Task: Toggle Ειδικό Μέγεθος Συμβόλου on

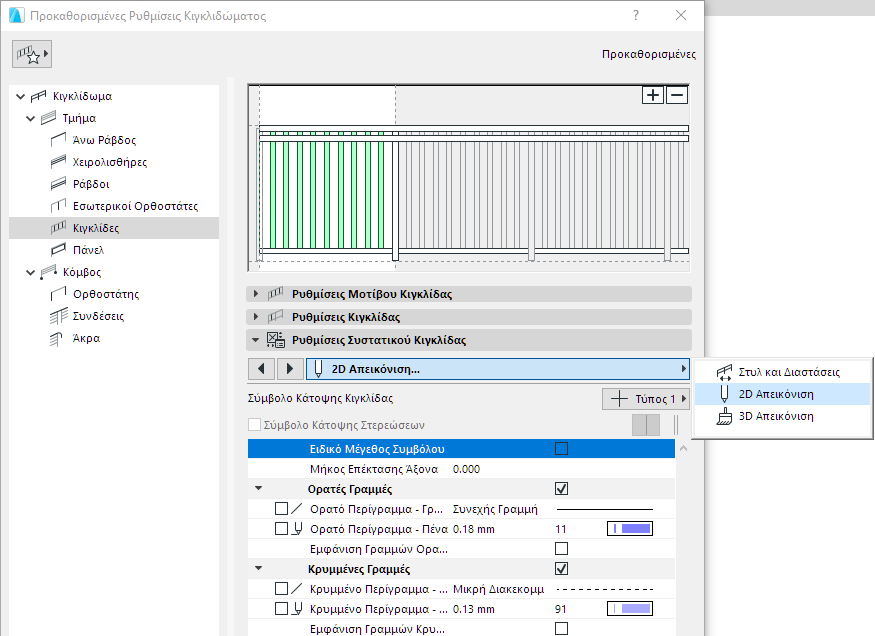Action: tap(563, 448)
